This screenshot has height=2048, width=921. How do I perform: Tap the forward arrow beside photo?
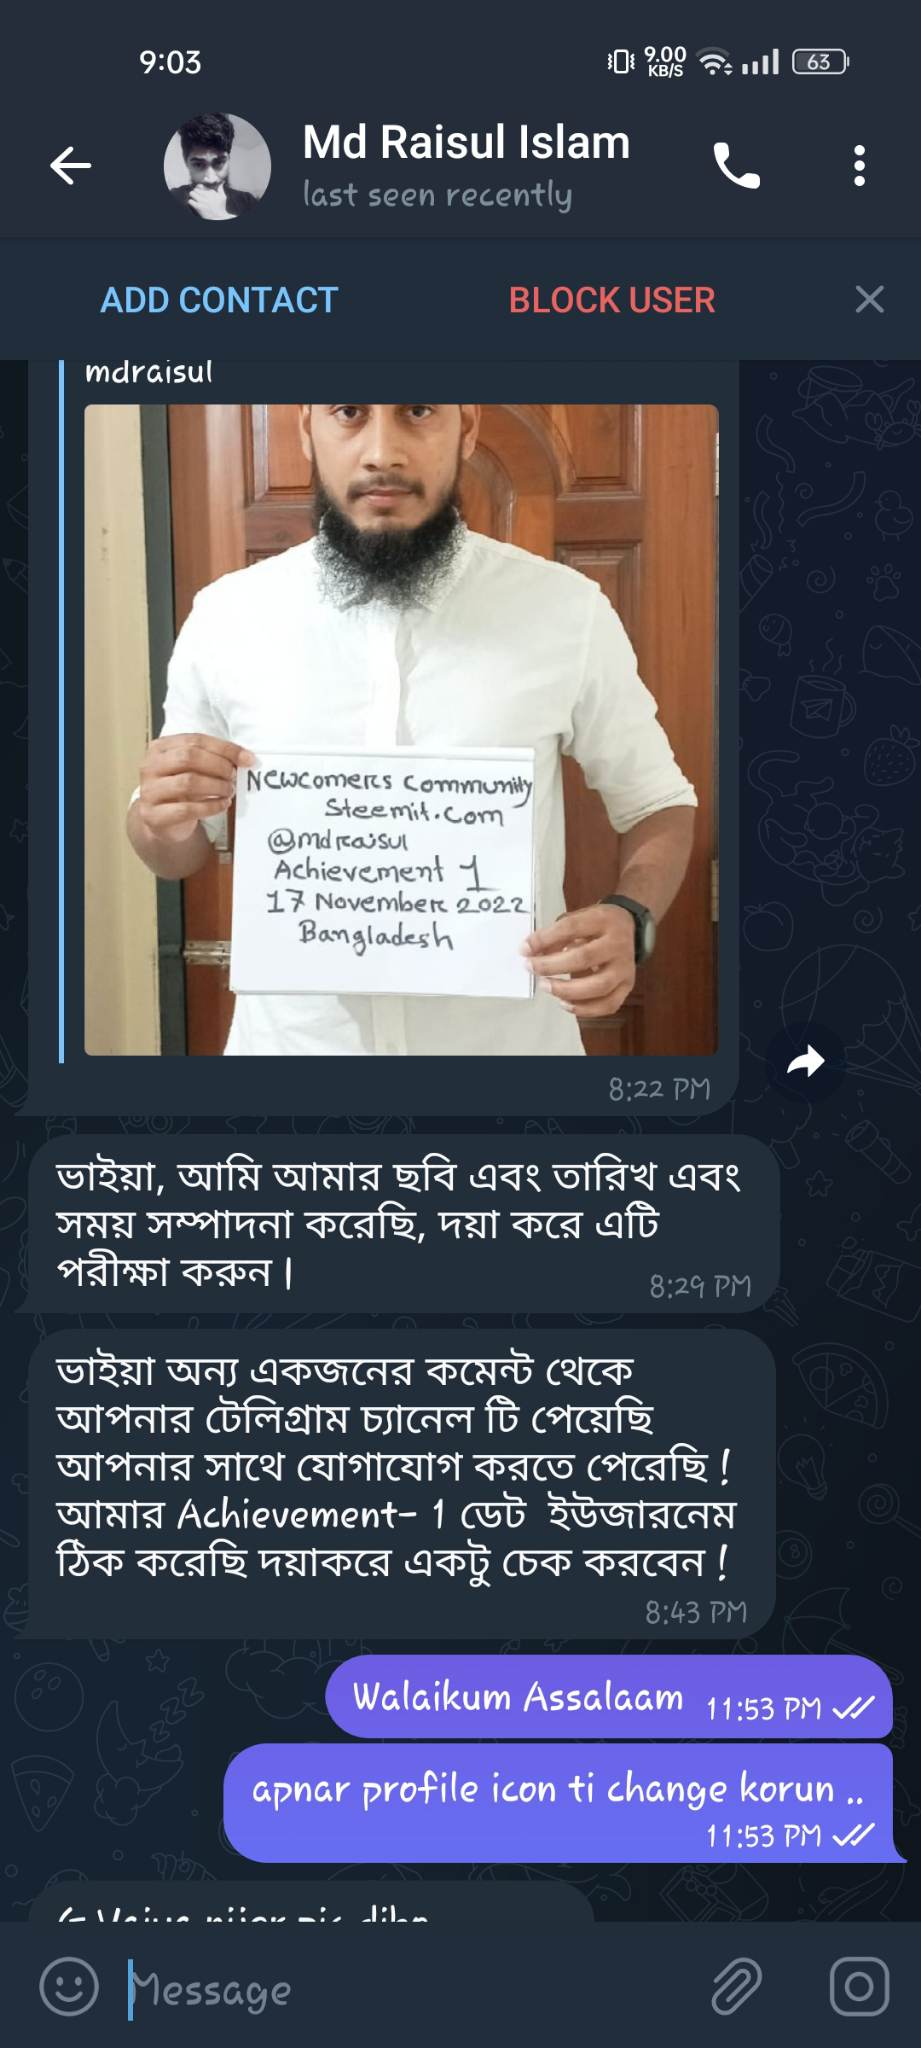coord(805,1061)
